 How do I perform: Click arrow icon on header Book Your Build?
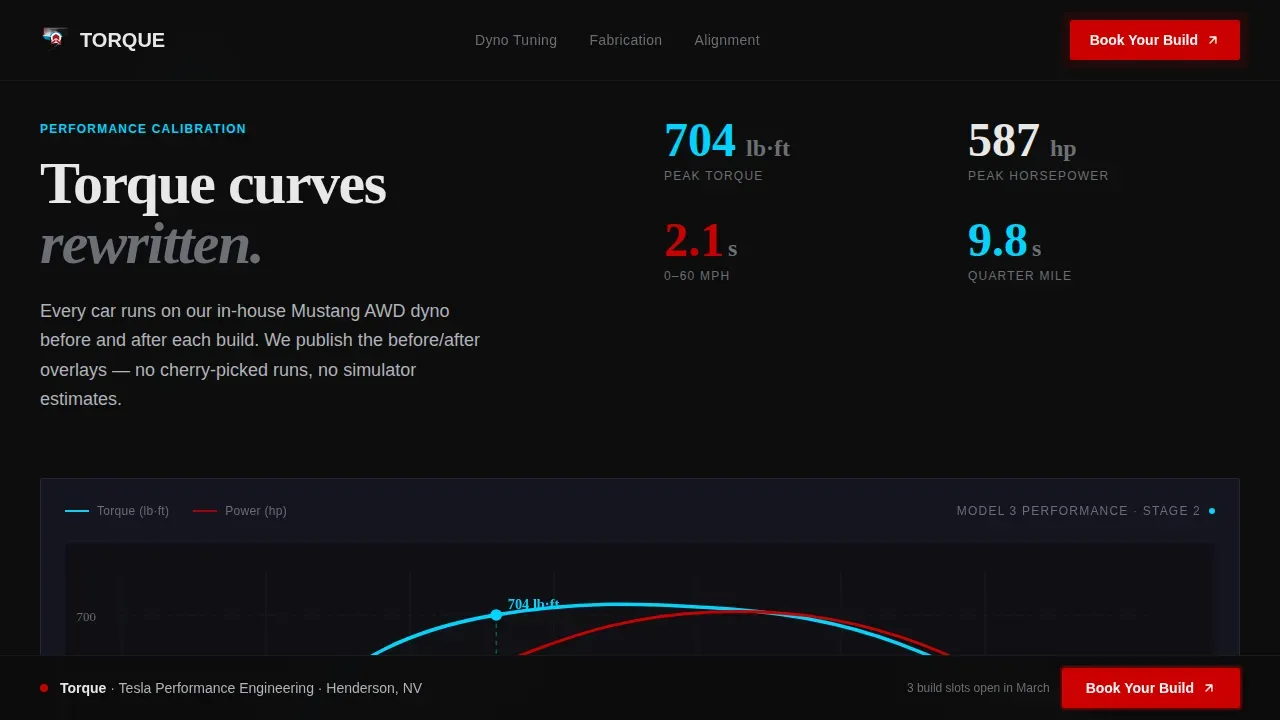(x=1213, y=40)
